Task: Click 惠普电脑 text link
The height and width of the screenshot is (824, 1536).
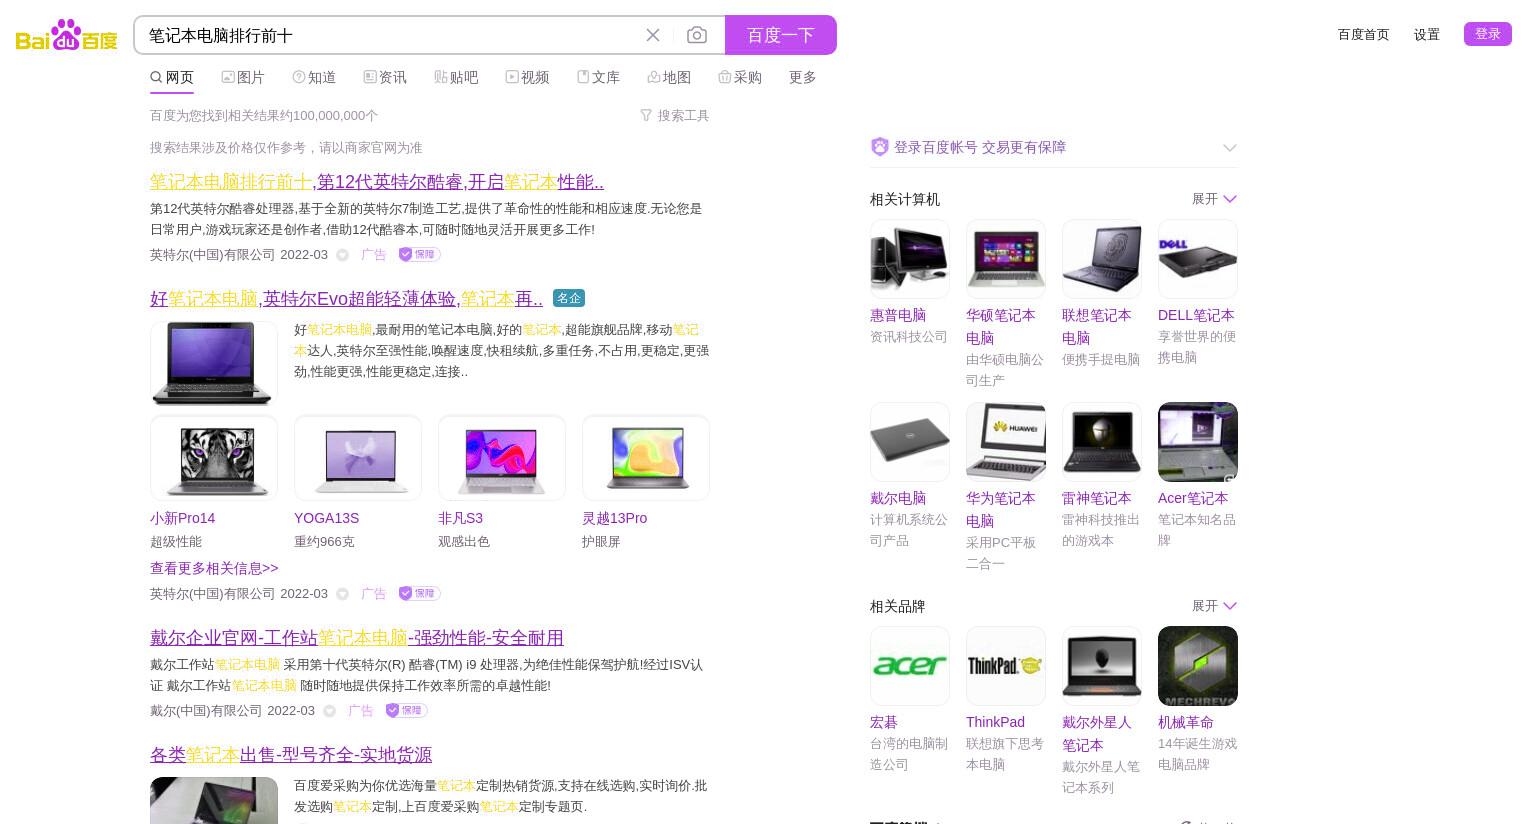Action: pos(898,315)
